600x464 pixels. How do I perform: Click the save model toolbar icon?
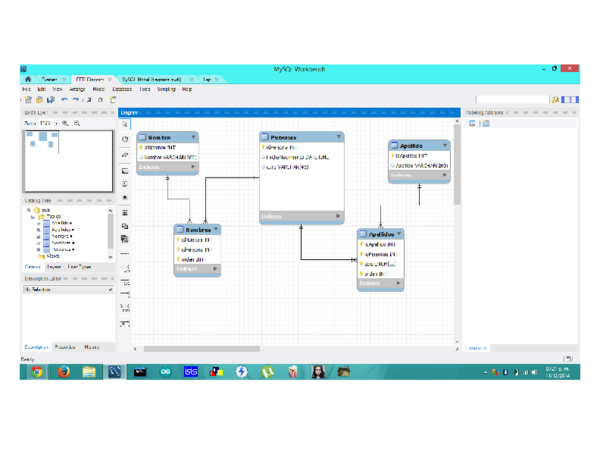point(51,100)
